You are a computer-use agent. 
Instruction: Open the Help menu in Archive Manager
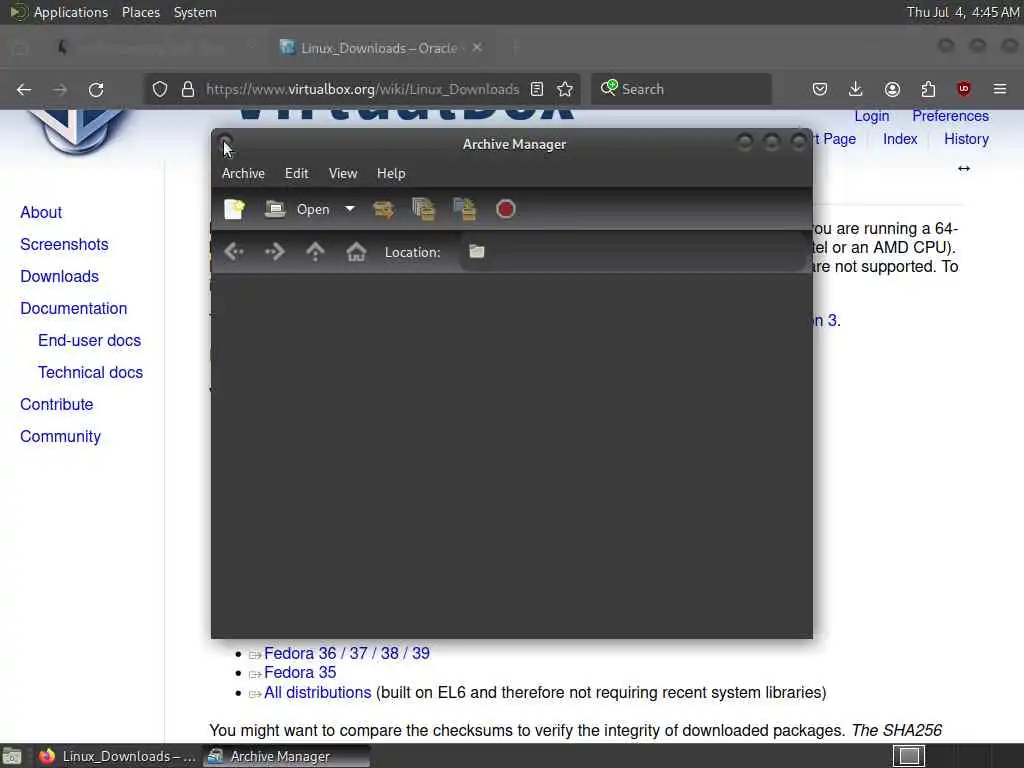[391, 173]
